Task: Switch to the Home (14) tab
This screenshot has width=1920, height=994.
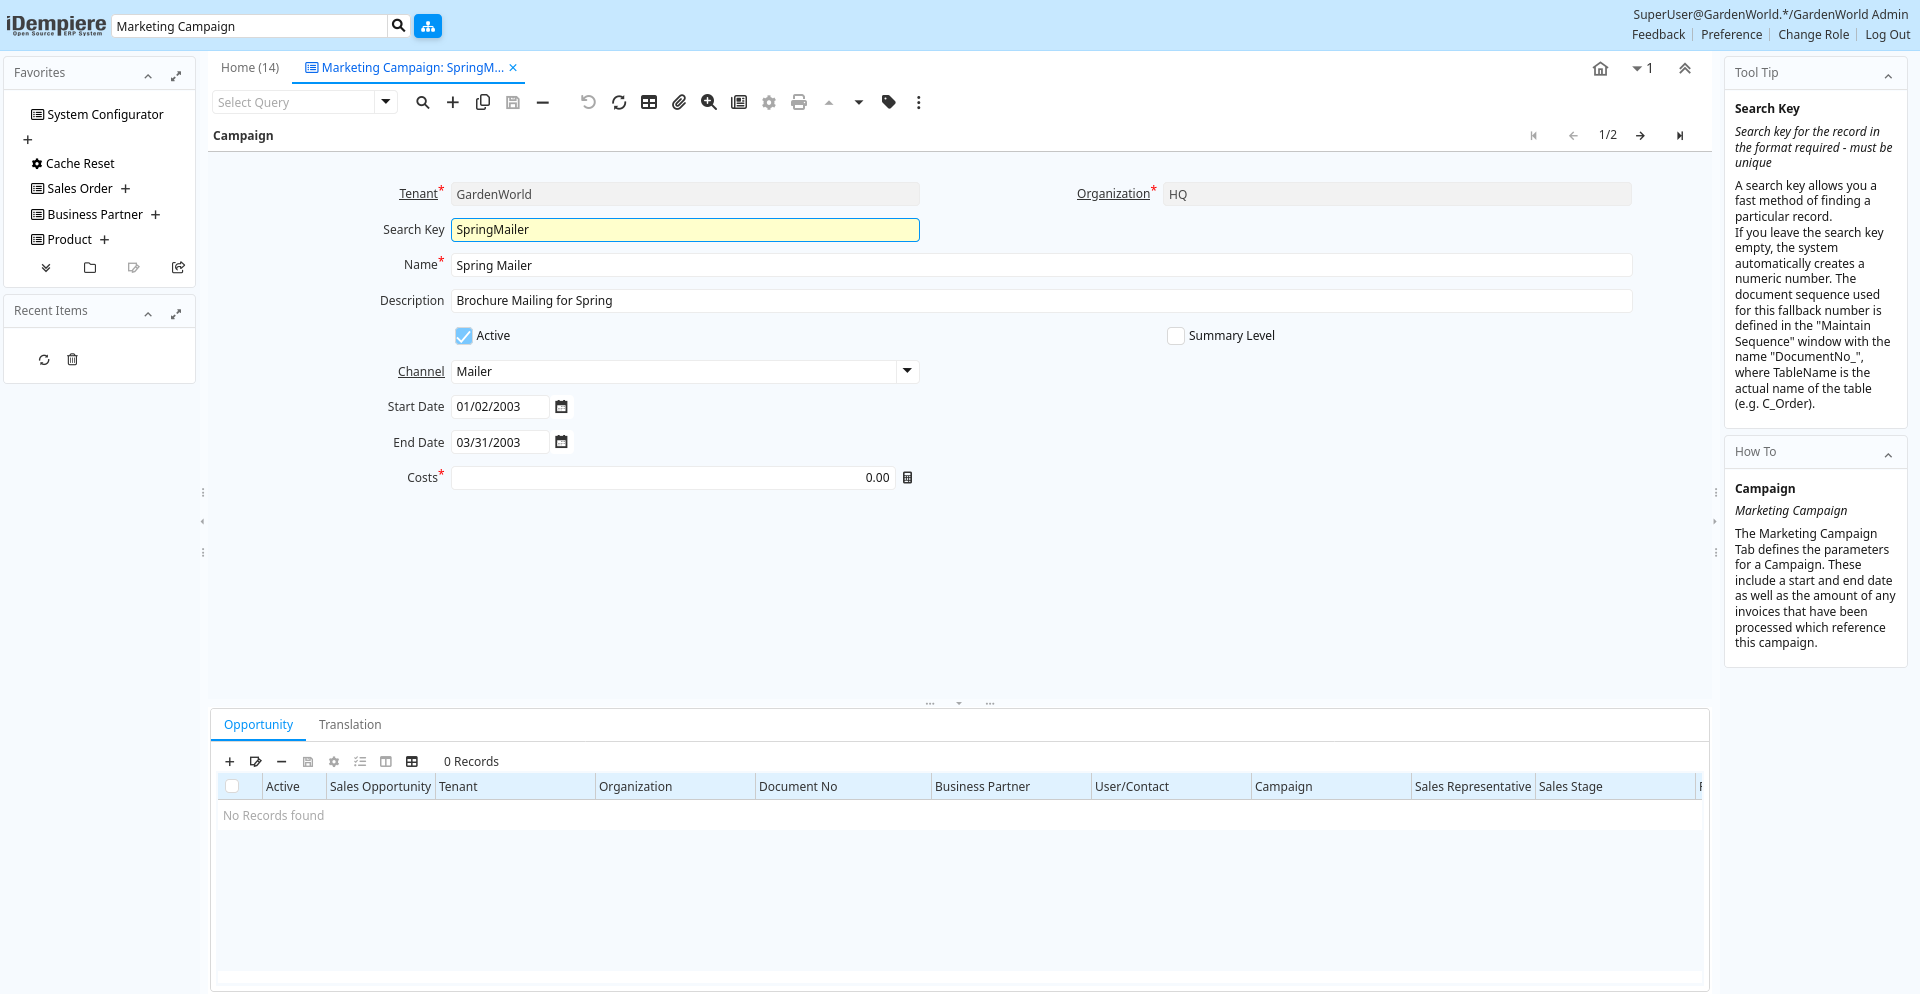Action: click(250, 68)
